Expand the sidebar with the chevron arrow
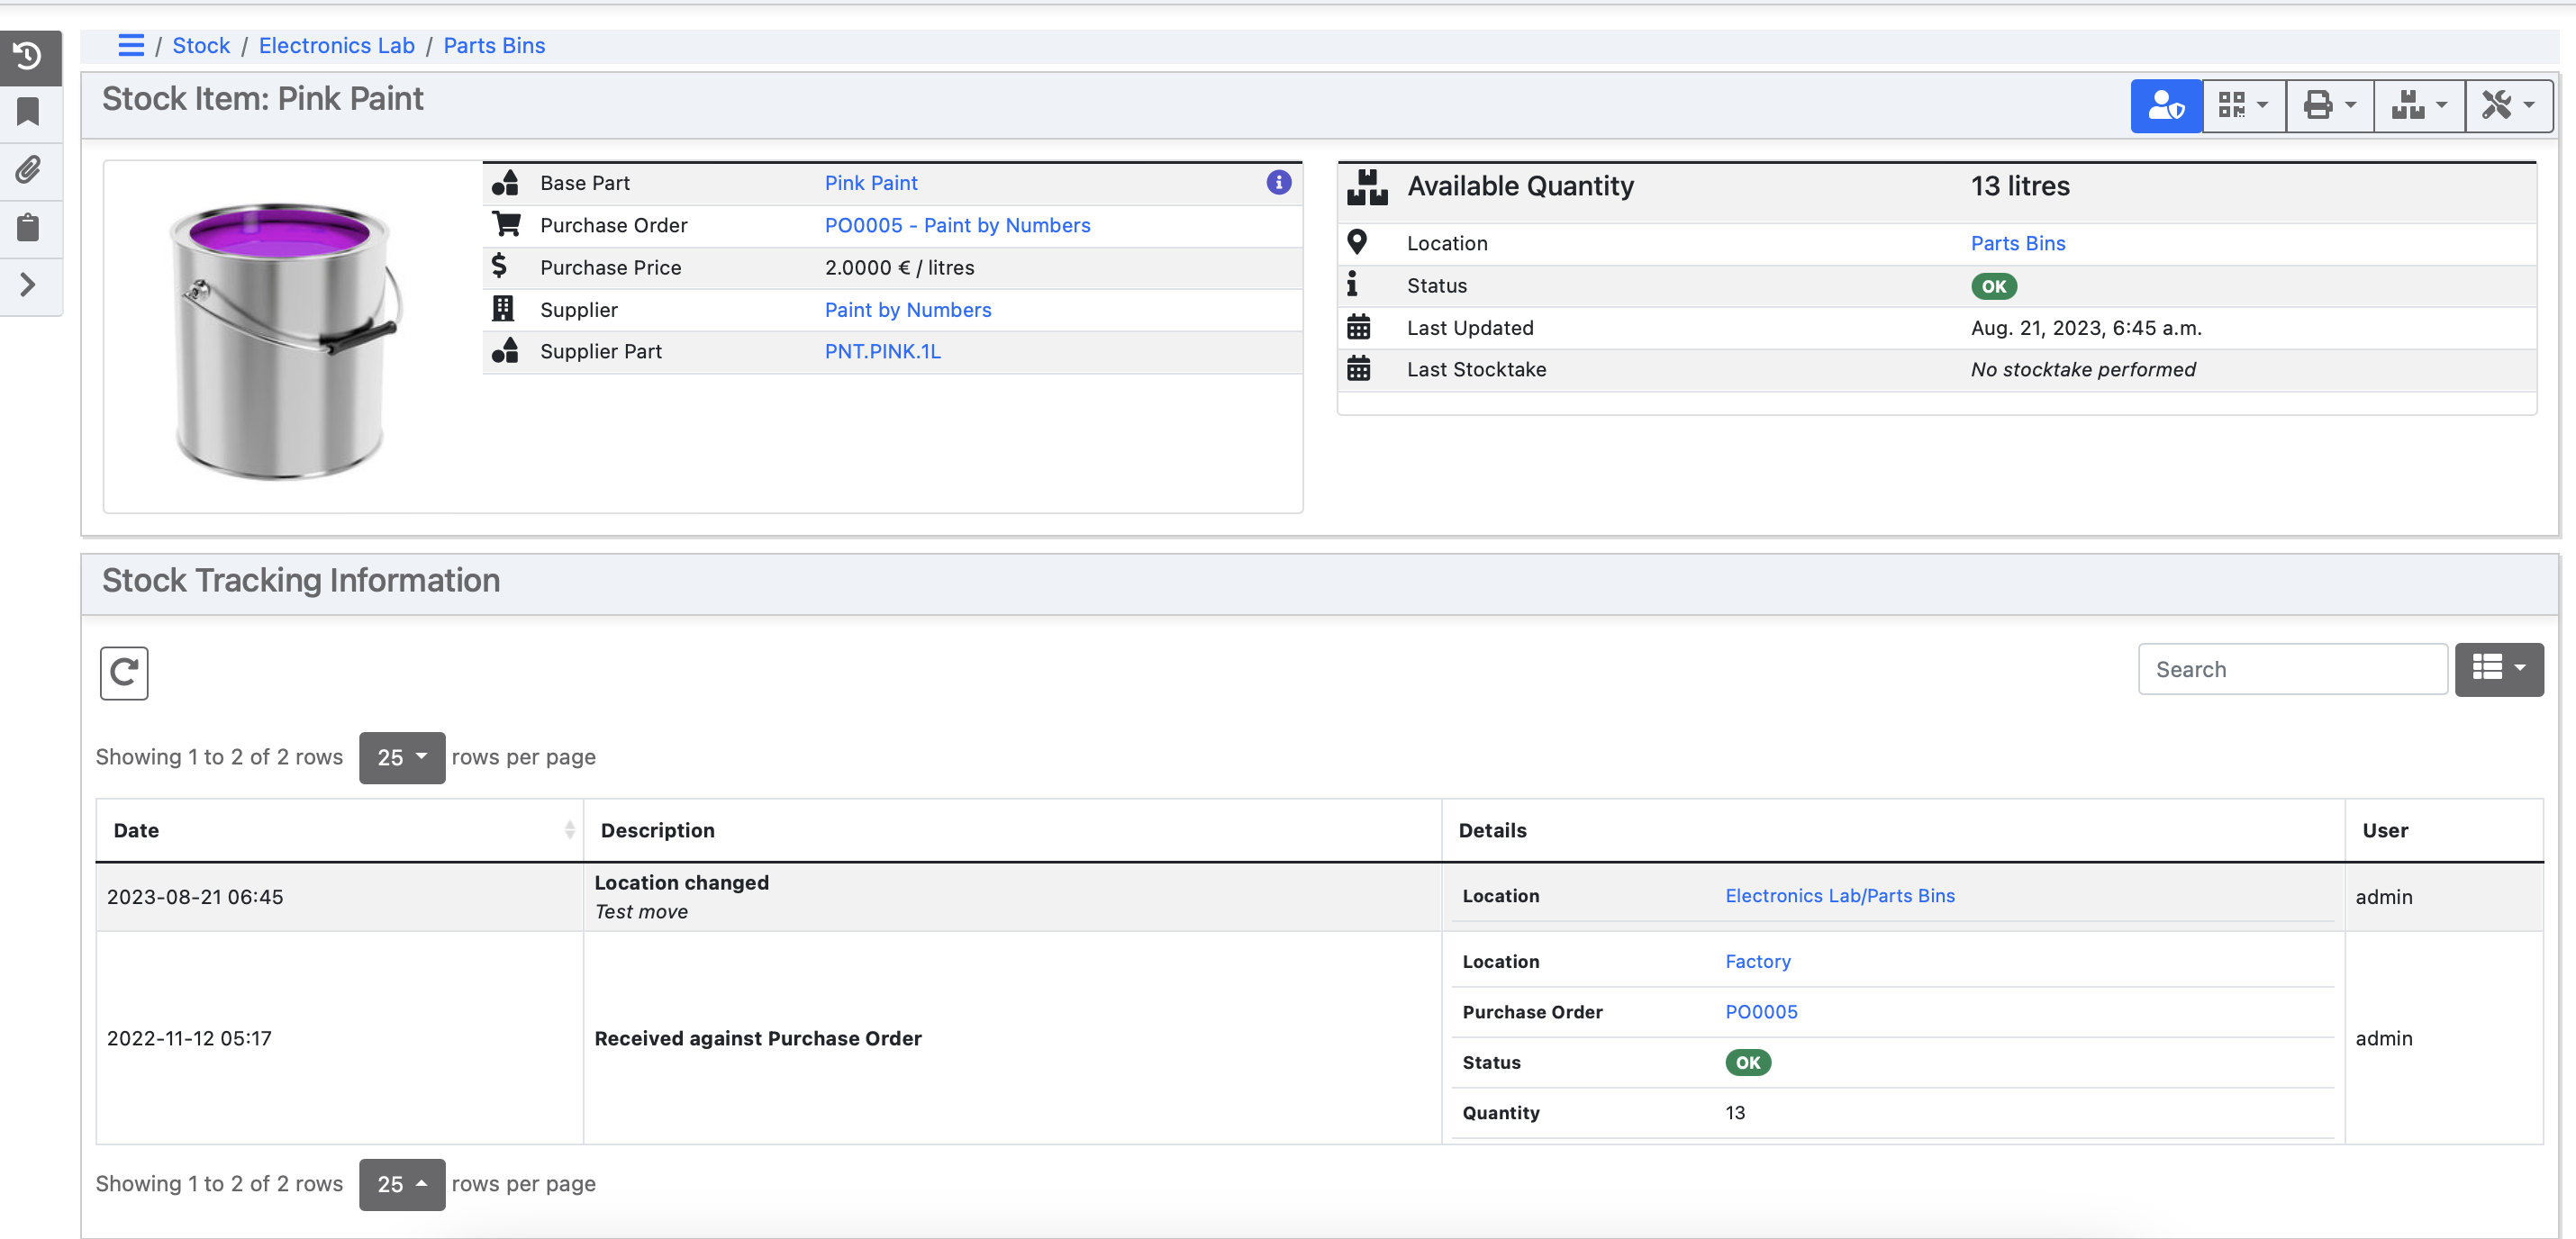The width and height of the screenshot is (2576, 1239). click(28, 285)
